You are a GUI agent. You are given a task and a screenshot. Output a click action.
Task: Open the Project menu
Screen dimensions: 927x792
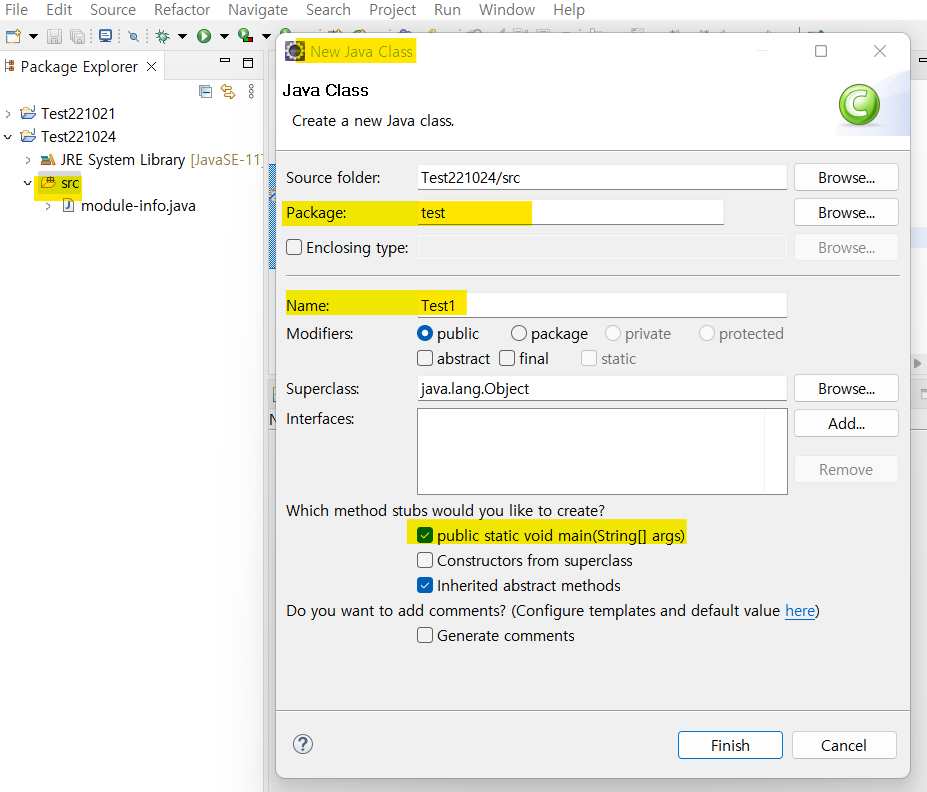[x=393, y=10]
